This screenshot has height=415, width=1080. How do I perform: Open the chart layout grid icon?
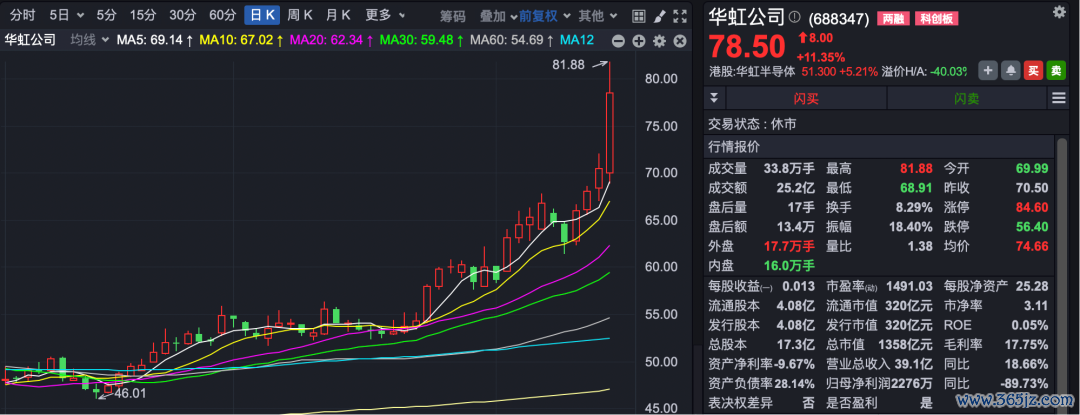coord(638,16)
